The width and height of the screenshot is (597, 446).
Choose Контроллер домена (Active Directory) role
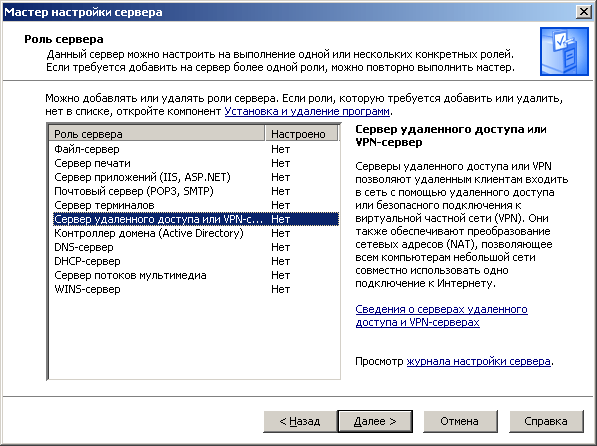point(196,233)
